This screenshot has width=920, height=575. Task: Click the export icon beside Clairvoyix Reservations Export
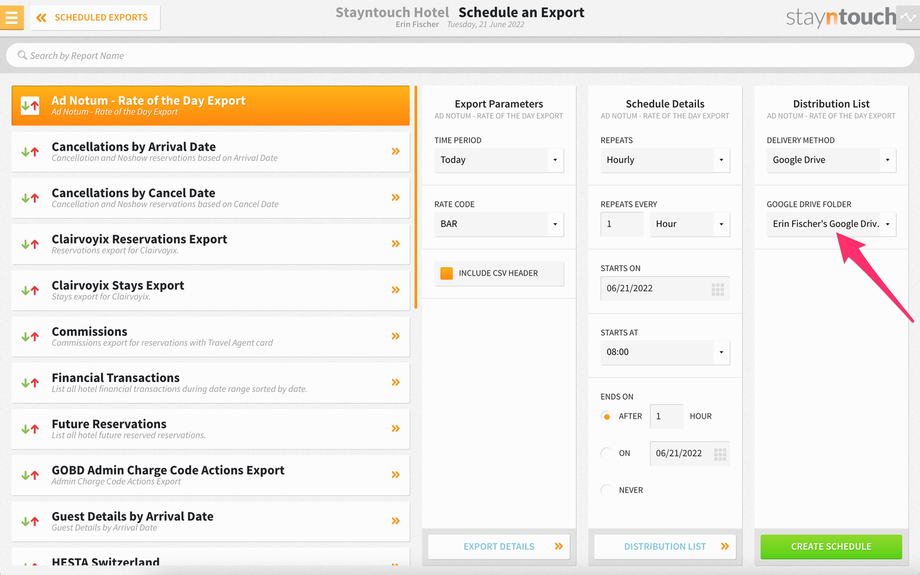(x=30, y=245)
